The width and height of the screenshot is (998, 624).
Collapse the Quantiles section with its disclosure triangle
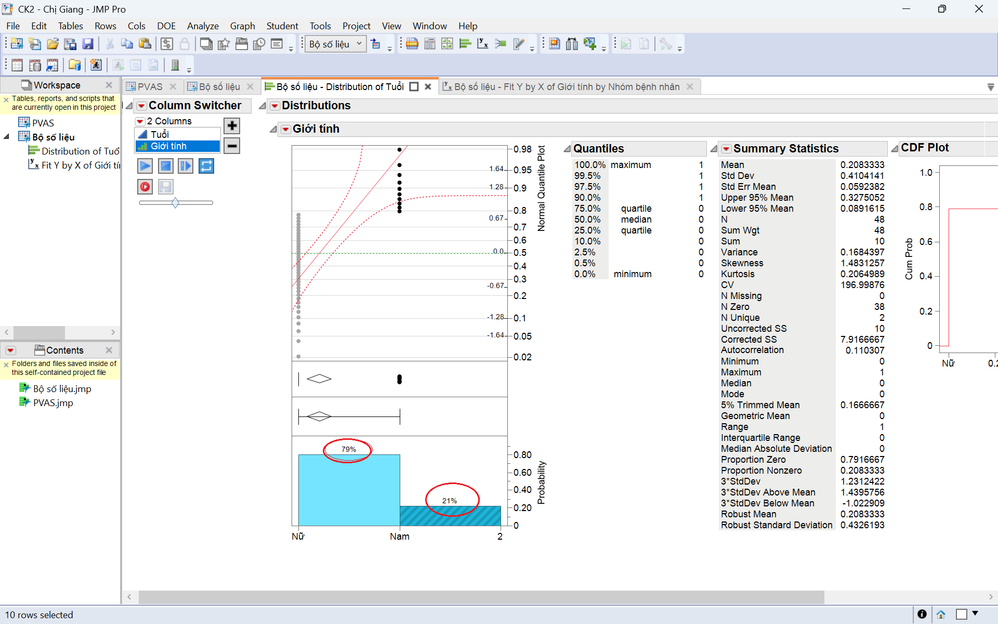(x=567, y=149)
